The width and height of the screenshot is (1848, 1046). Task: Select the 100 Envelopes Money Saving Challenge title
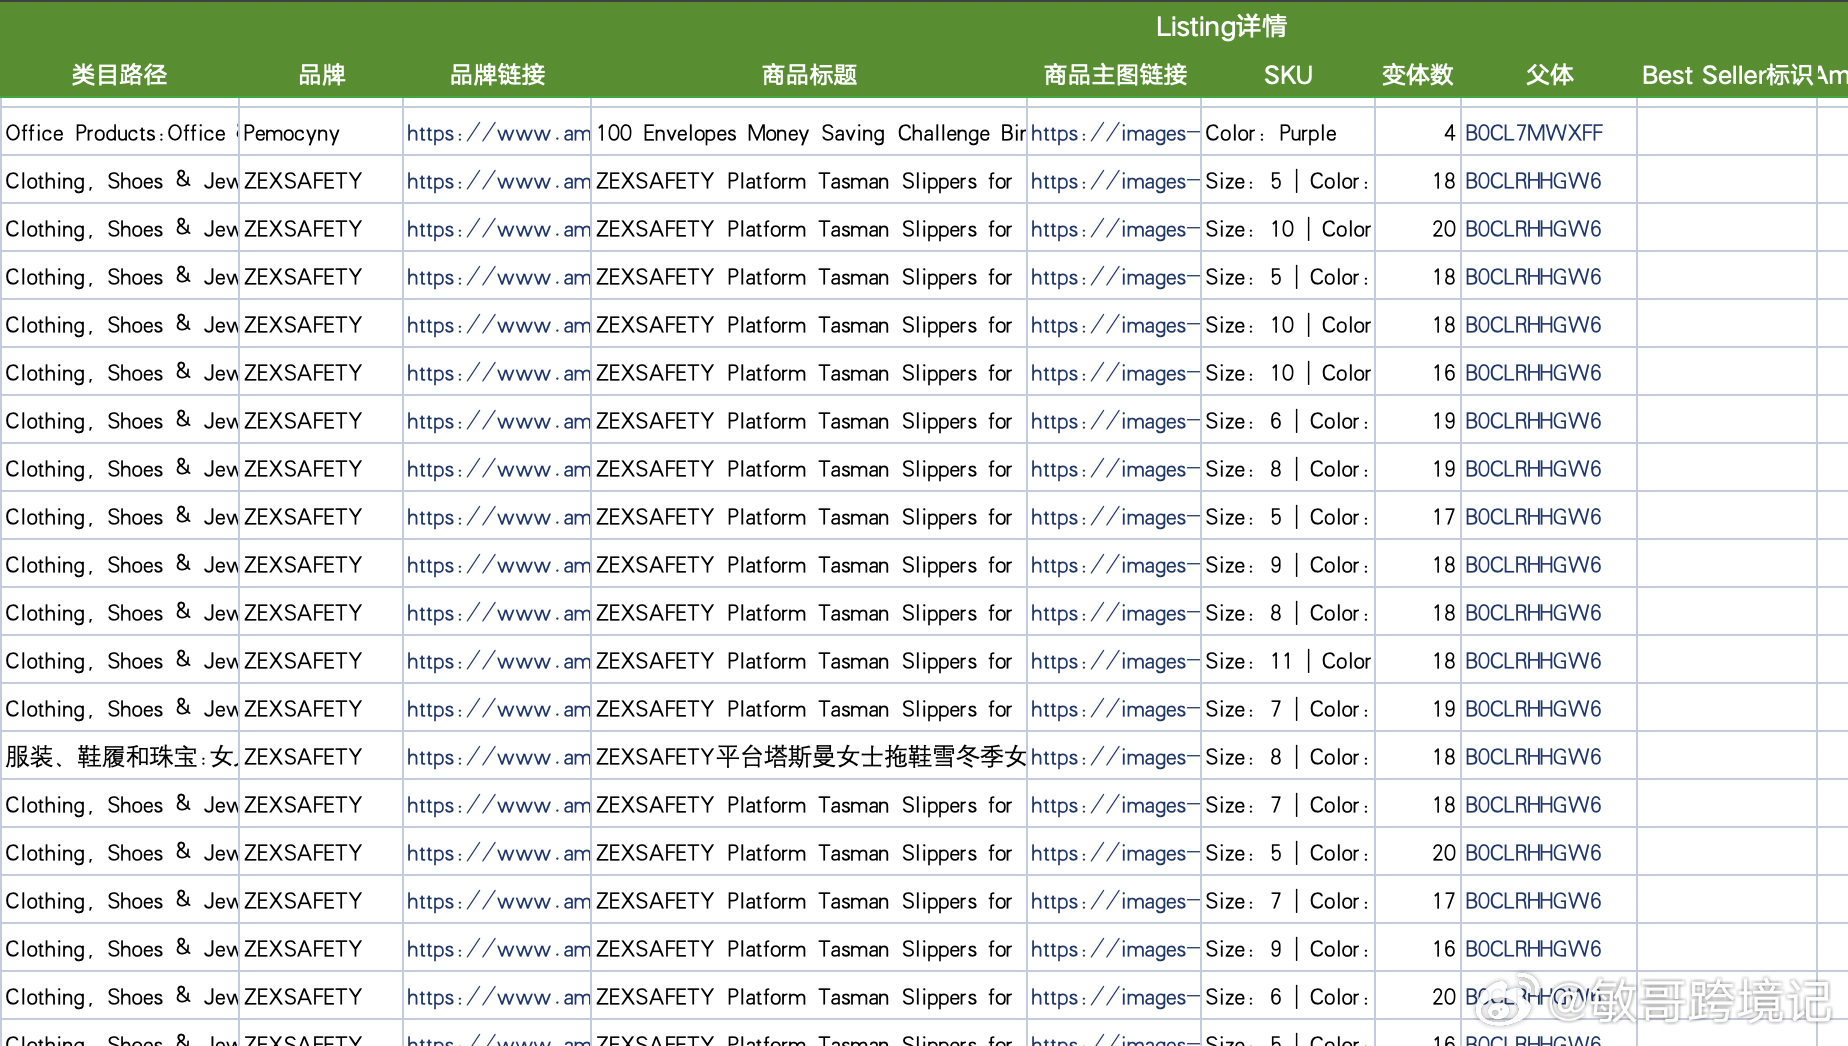click(x=809, y=133)
